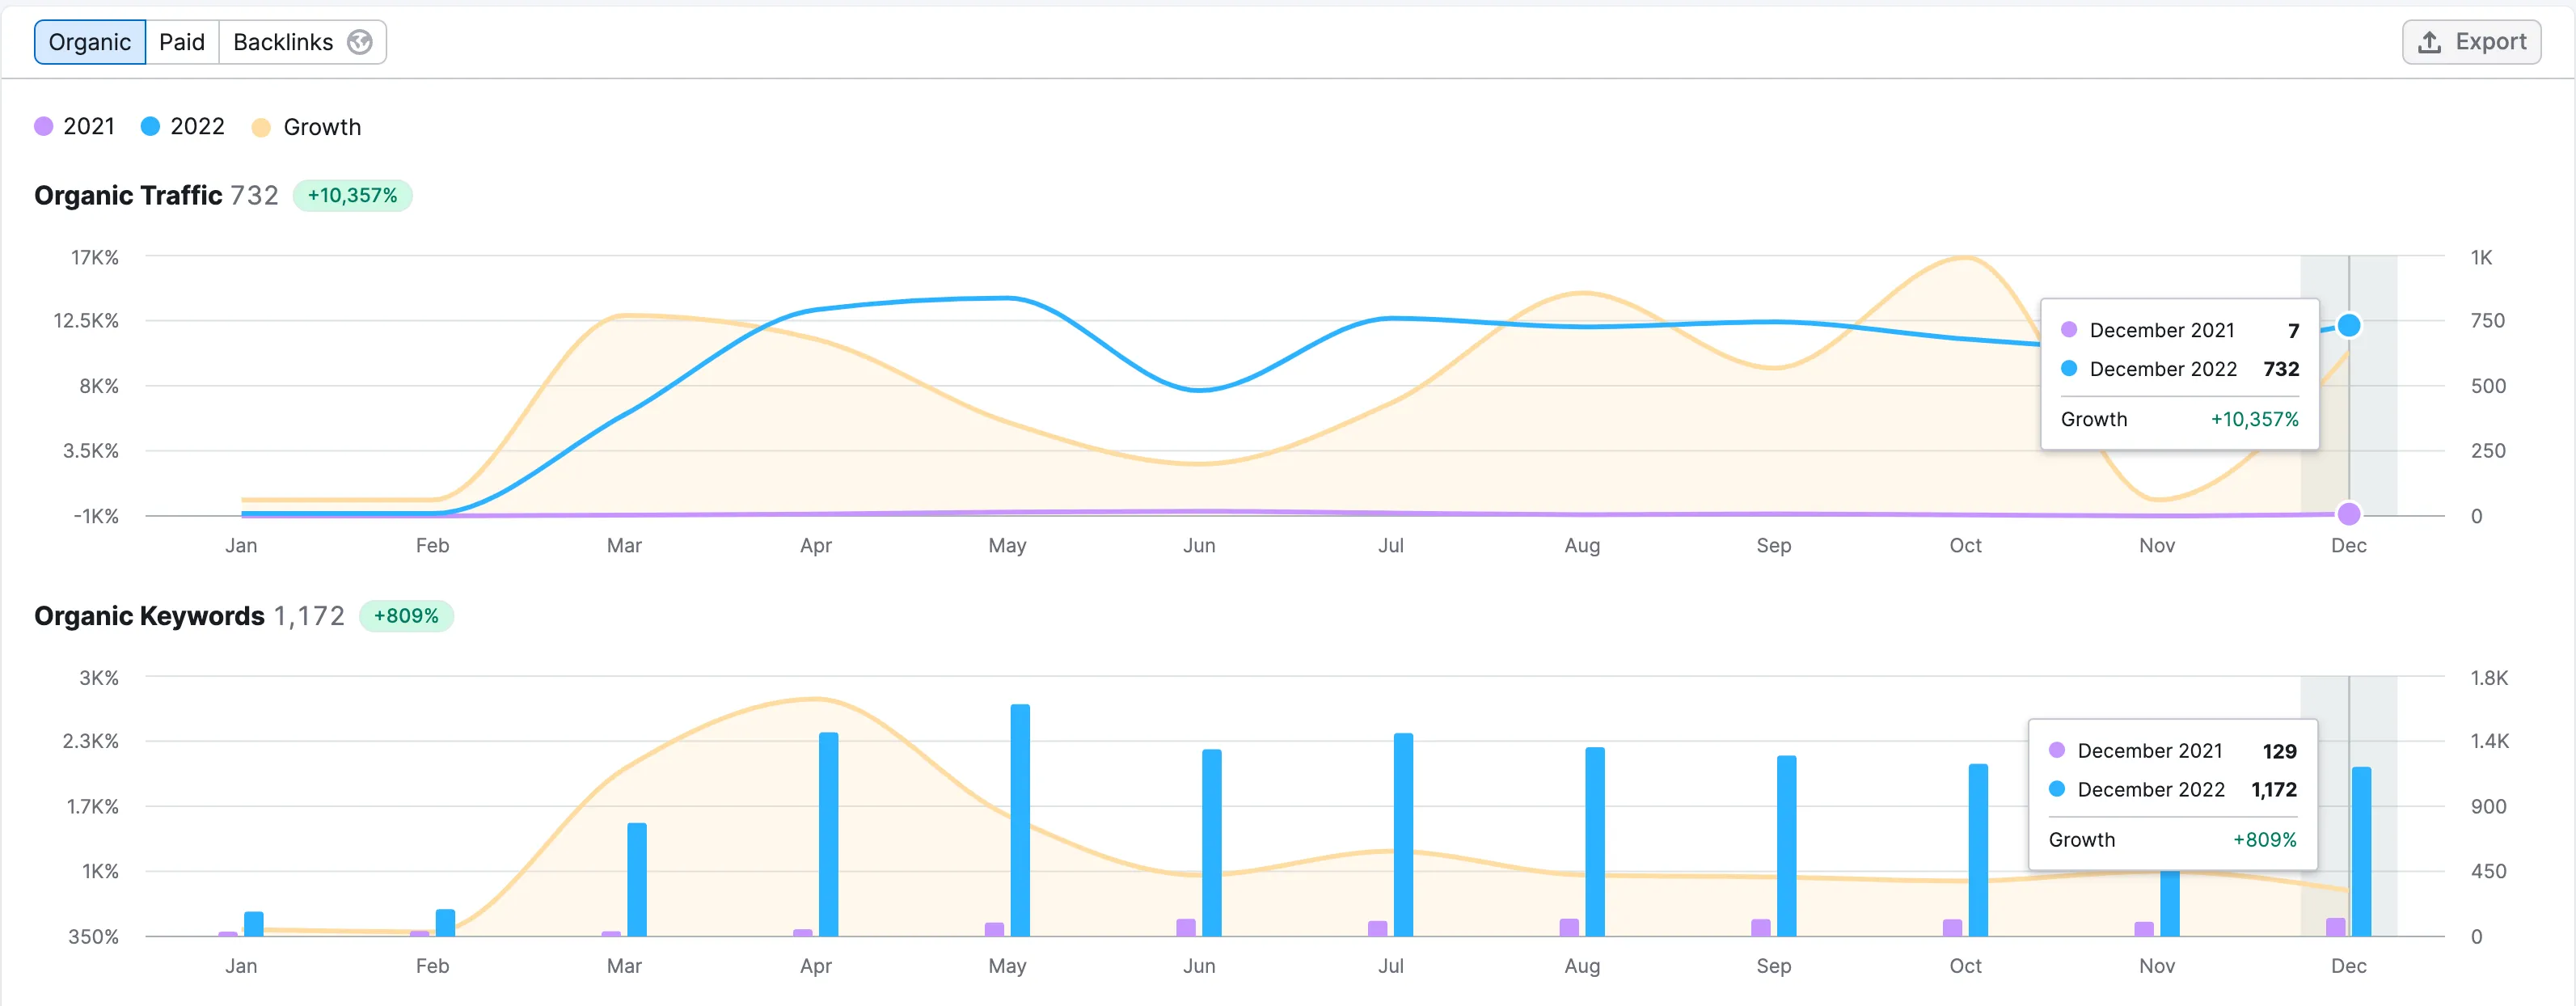Click the +10,357% organic traffic badge
This screenshot has height=1006, width=2576.
[x=352, y=195]
